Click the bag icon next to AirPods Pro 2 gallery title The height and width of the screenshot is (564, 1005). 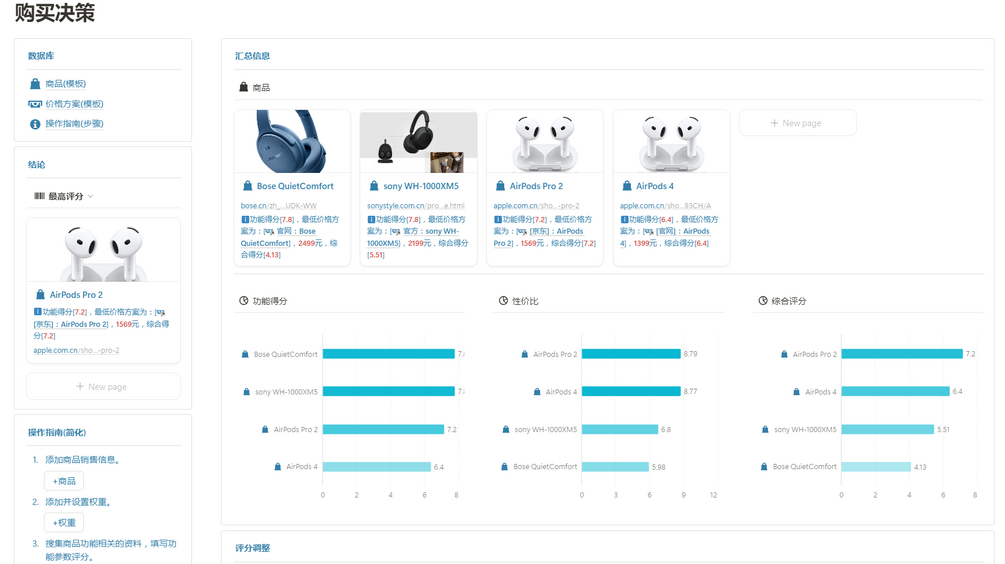(501, 186)
